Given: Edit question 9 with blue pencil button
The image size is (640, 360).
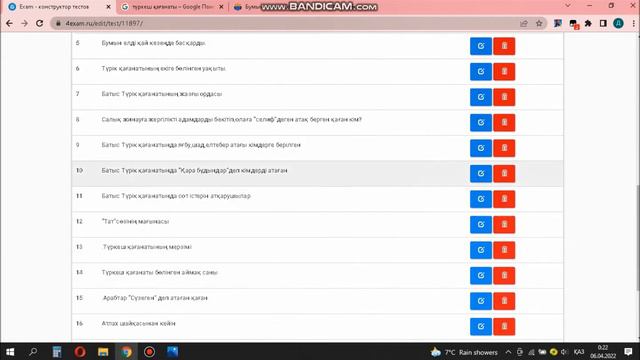Looking at the screenshot, I should click(x=481, y=148).
